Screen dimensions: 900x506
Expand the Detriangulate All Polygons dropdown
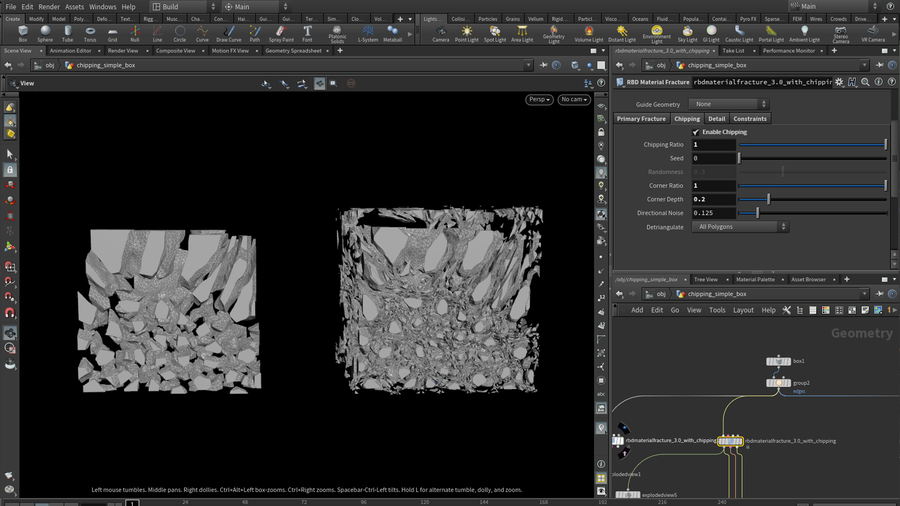pyautogui.click(x=741, y=227)
